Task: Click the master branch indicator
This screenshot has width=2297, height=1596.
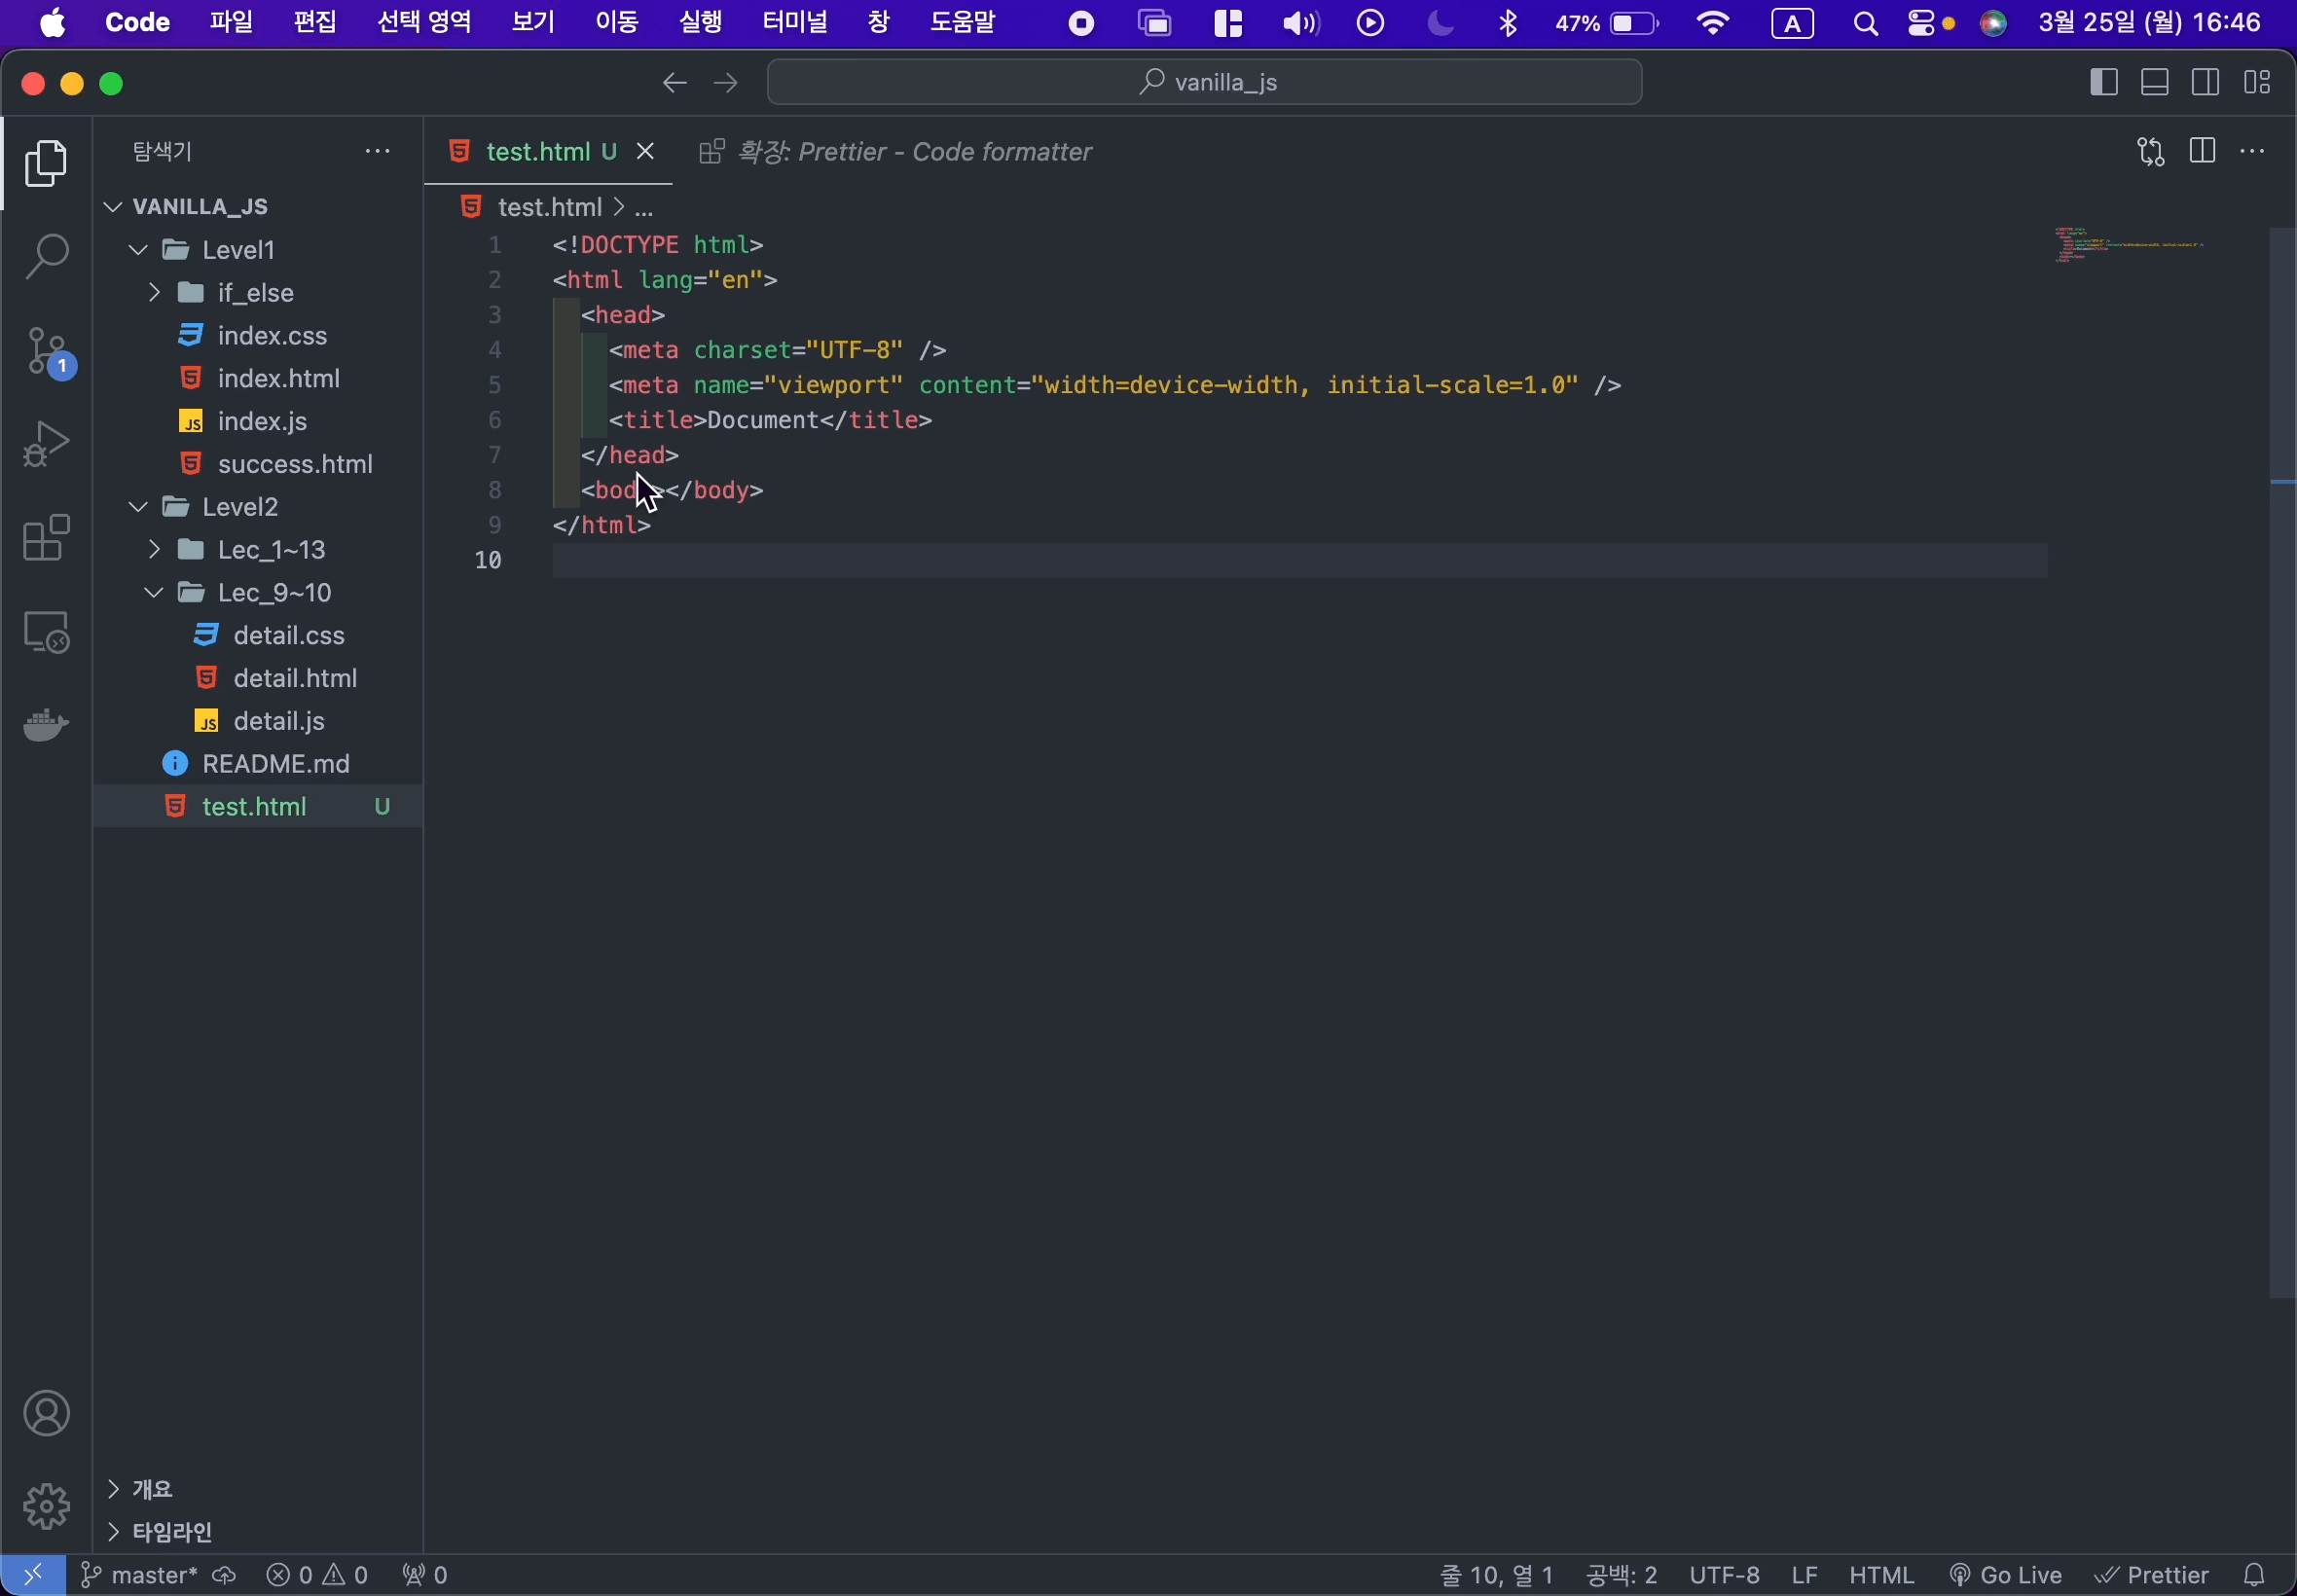Action: (140, 1576)
